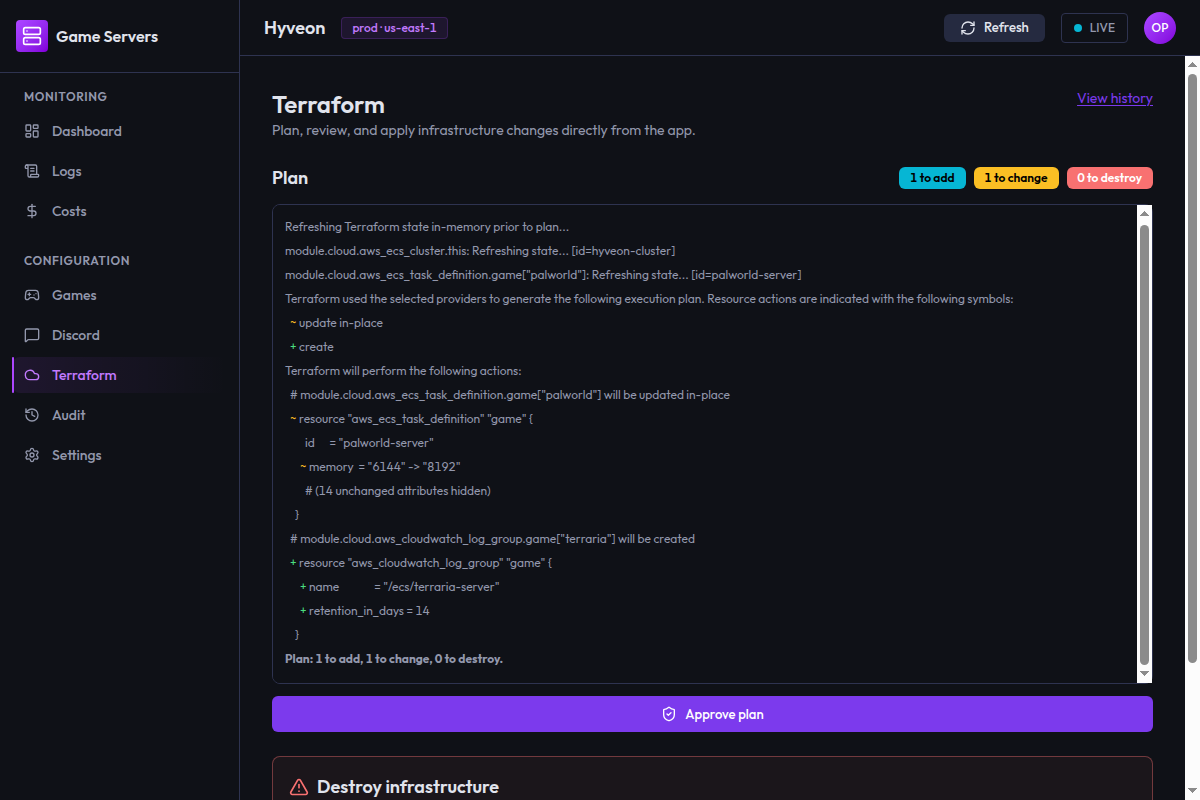Click the prod·us-east-1 environment tag

point(394,28)
